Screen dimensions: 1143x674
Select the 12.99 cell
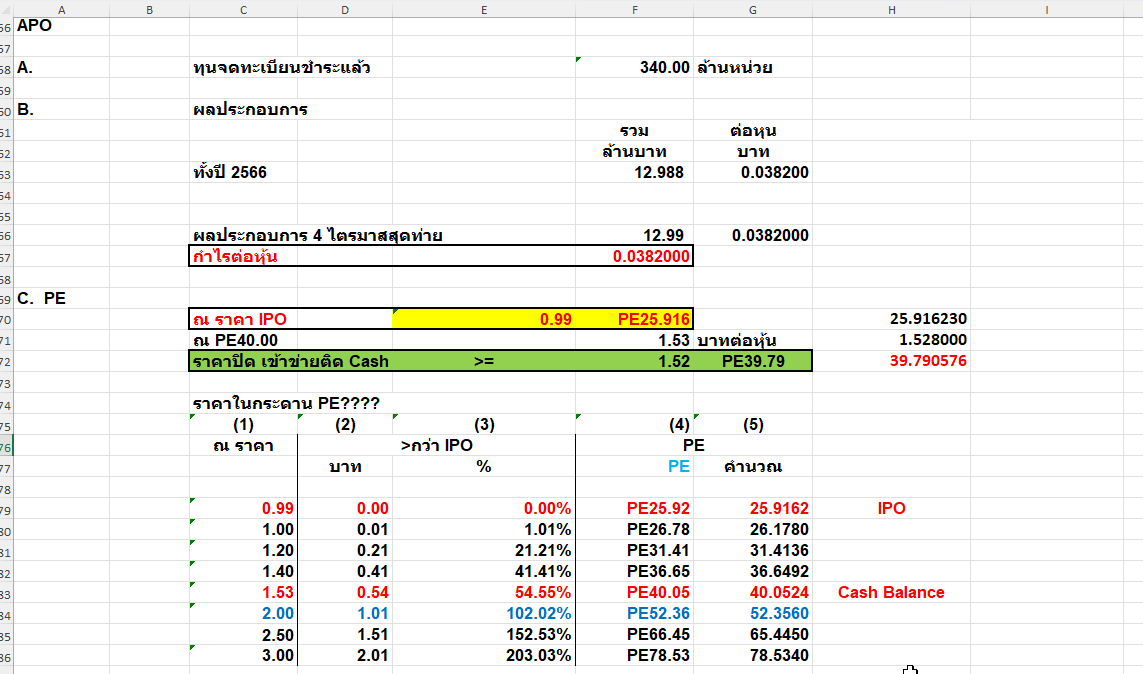click(635, 235)
